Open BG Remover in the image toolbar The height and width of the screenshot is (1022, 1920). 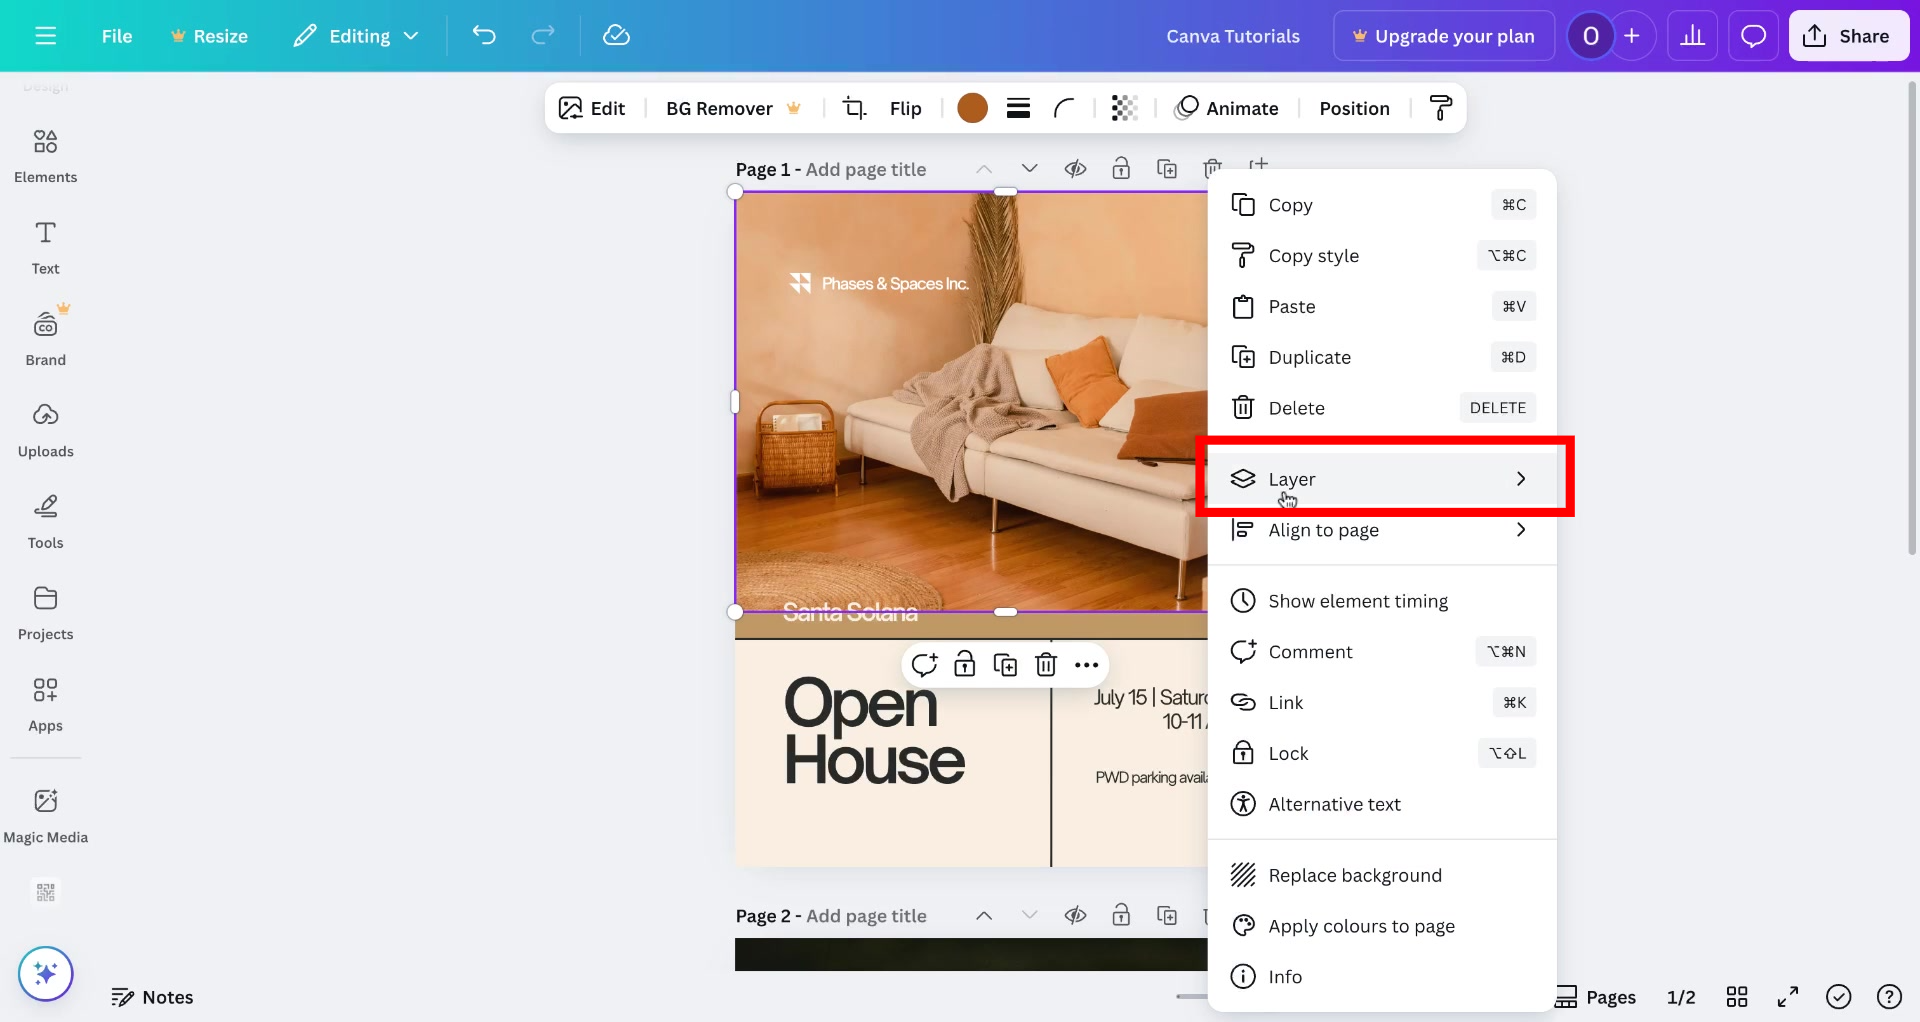point(718,108)
